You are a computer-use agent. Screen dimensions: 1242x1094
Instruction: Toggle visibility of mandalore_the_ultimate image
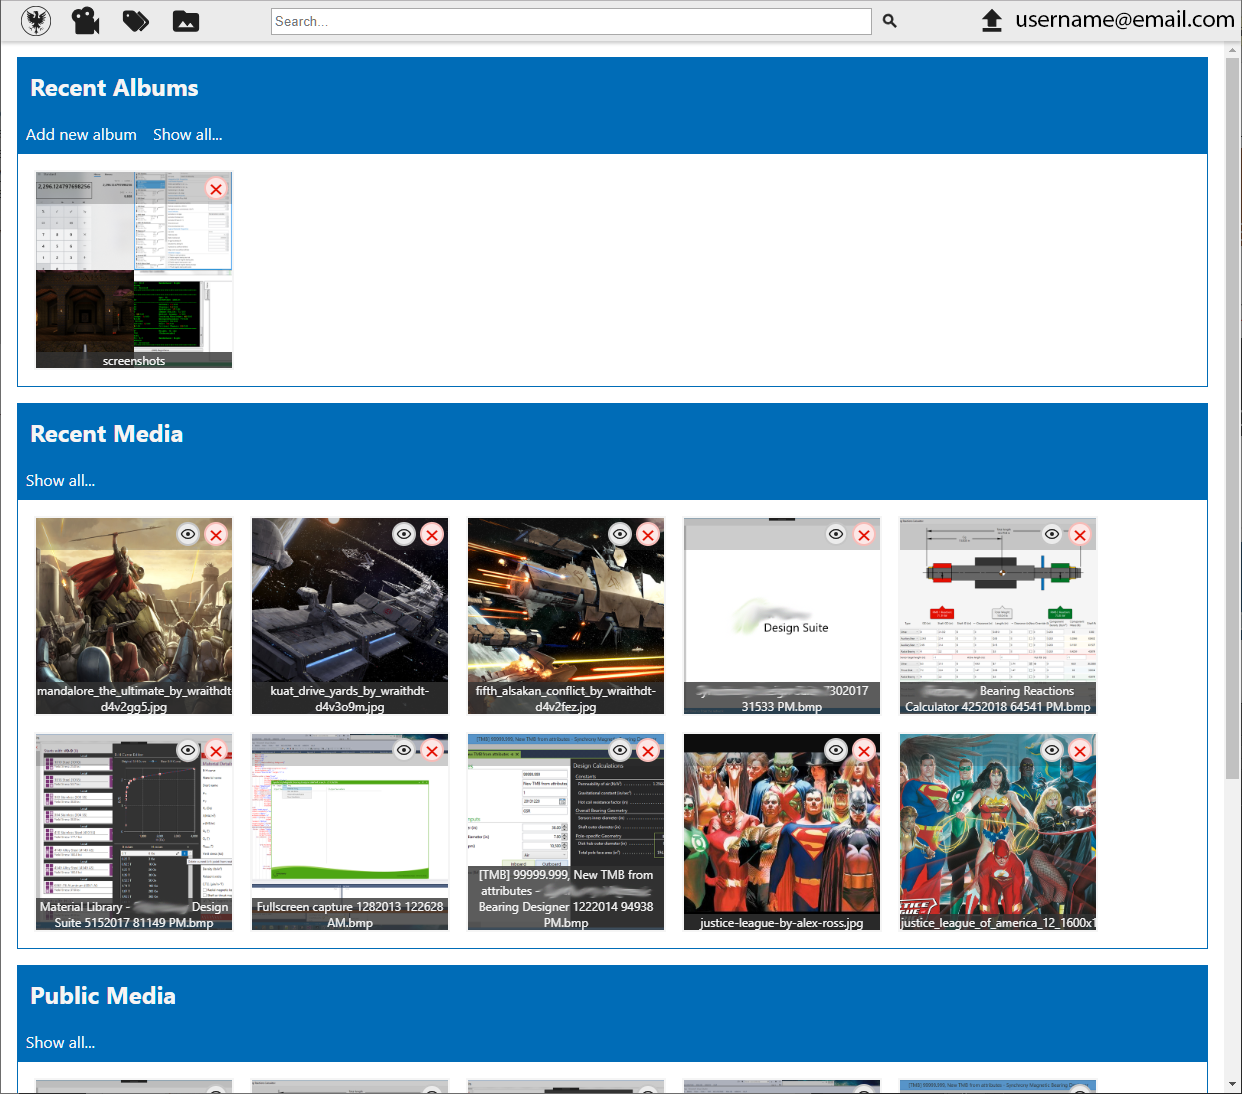click(x=188, y=534)
